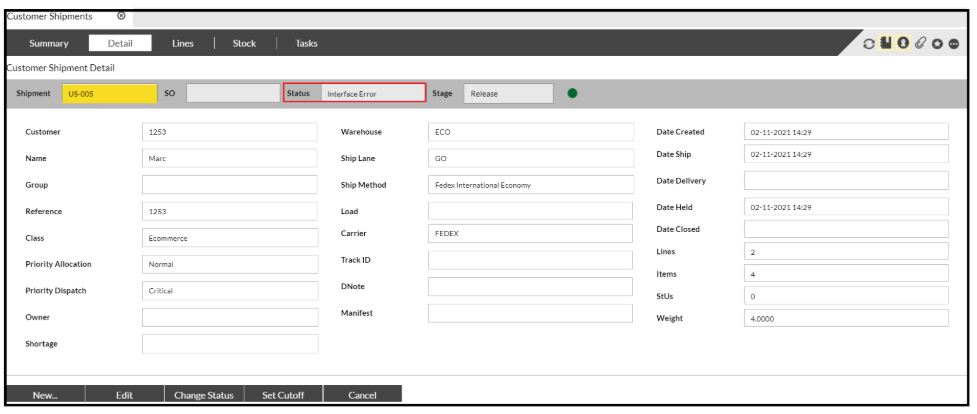Click the keyhole lock icon
The height and width of the screenshot is (414, 977).
[904, 44]
